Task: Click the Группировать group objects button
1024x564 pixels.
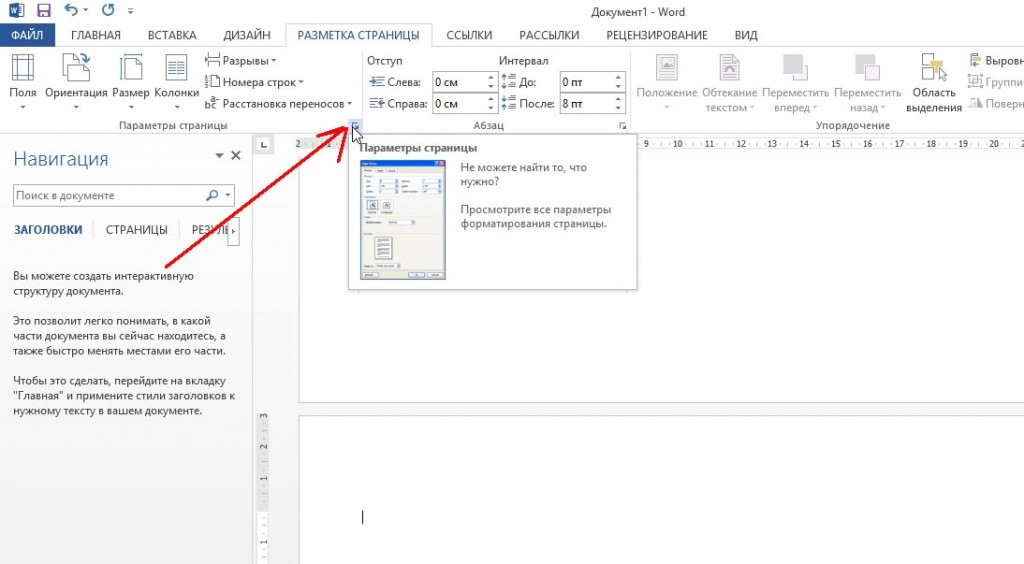Action: click(x=995, y=82)
